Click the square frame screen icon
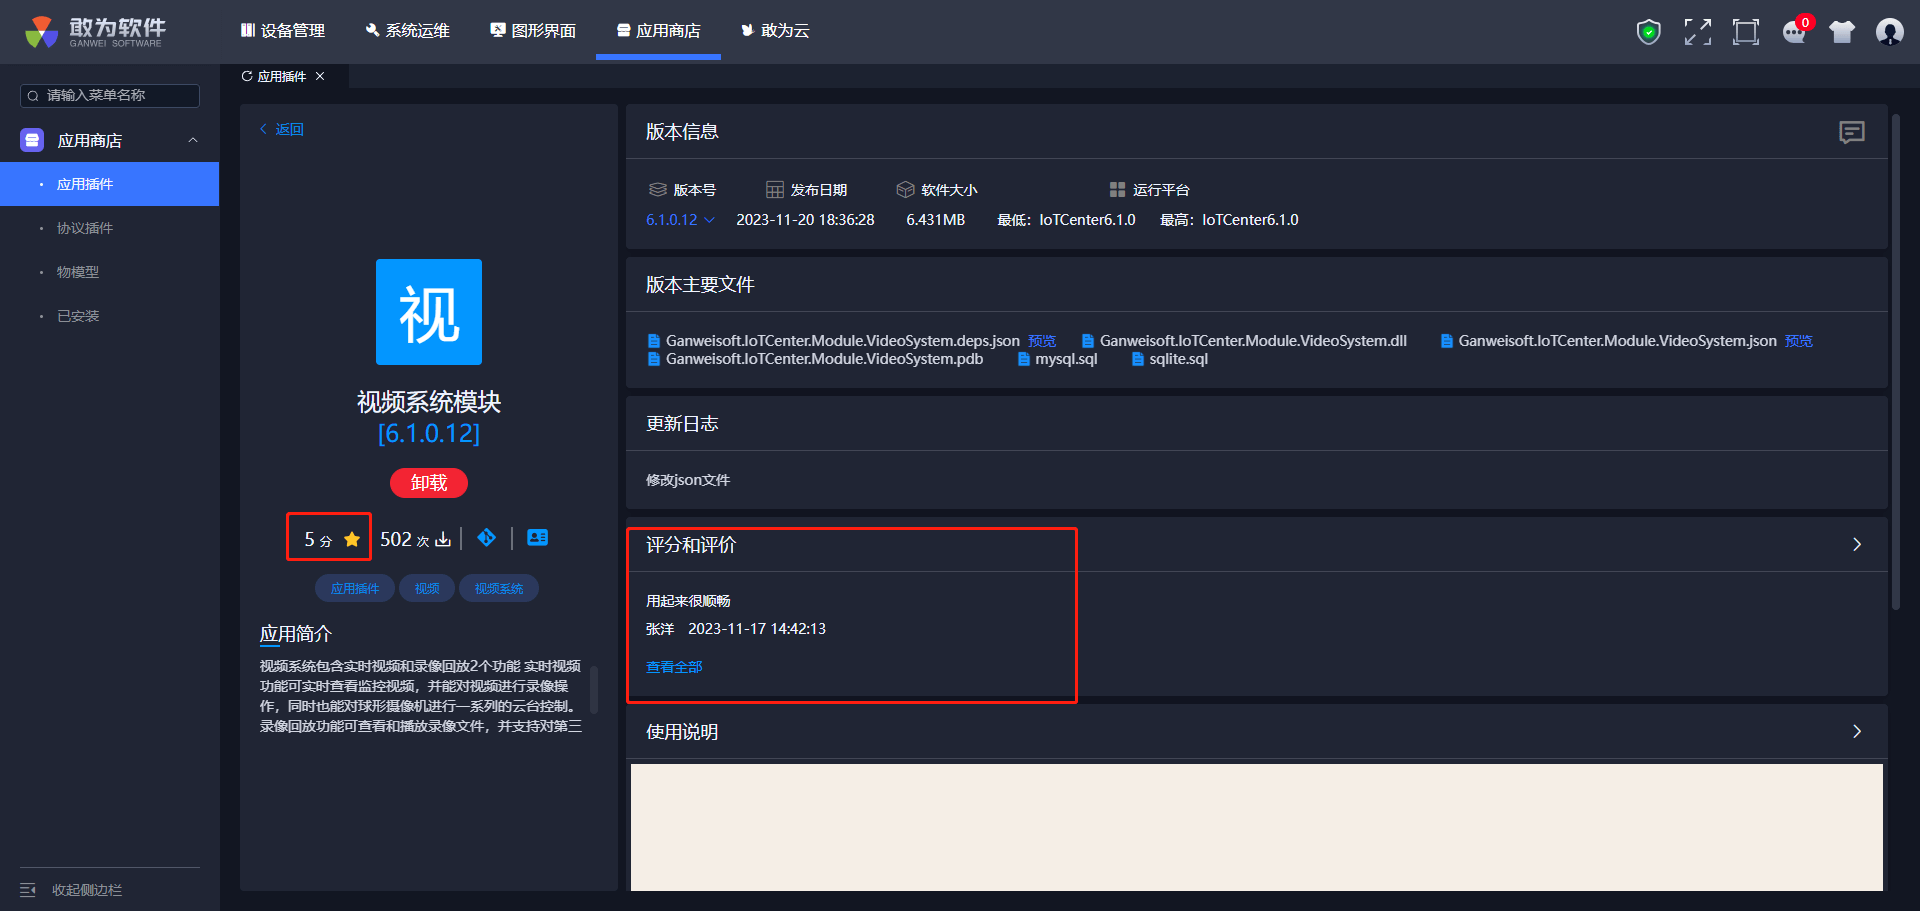 1746,32
